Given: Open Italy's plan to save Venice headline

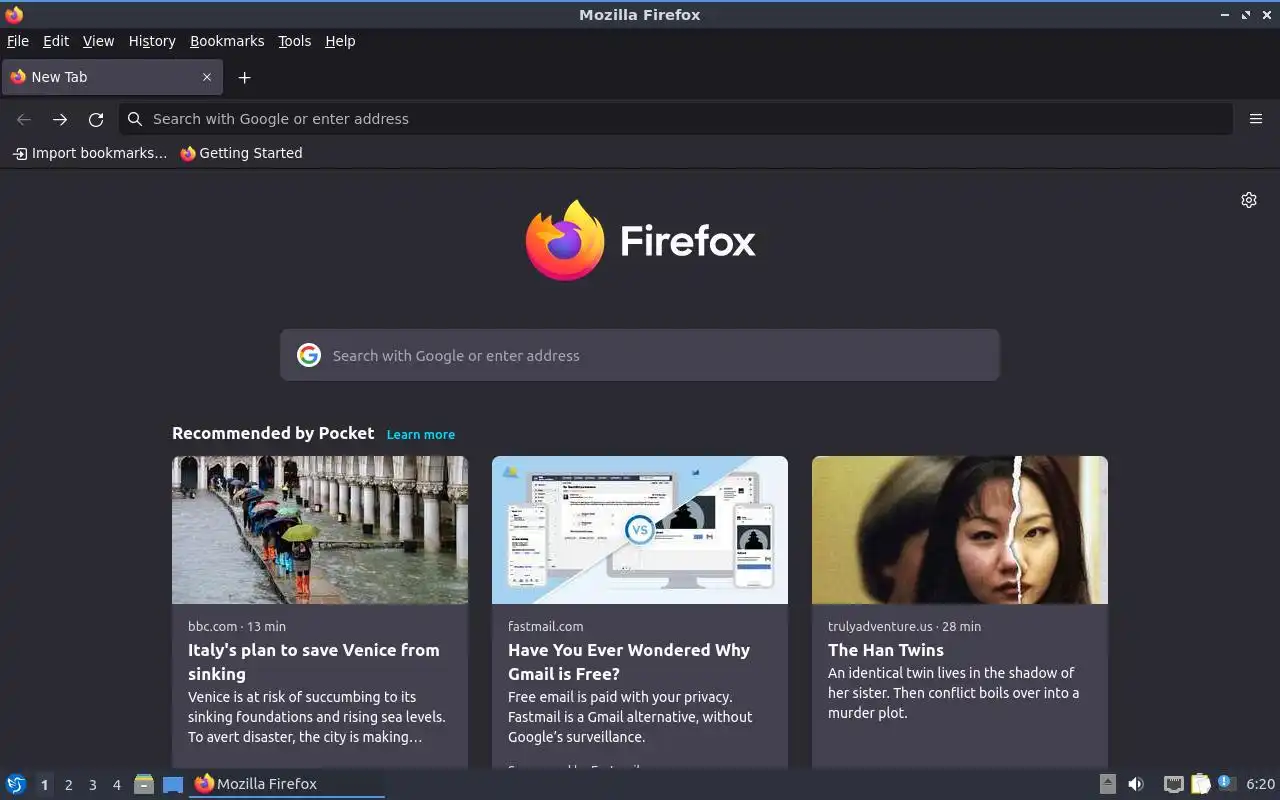Looking at the screenshot, I should [x=314, y=662].
